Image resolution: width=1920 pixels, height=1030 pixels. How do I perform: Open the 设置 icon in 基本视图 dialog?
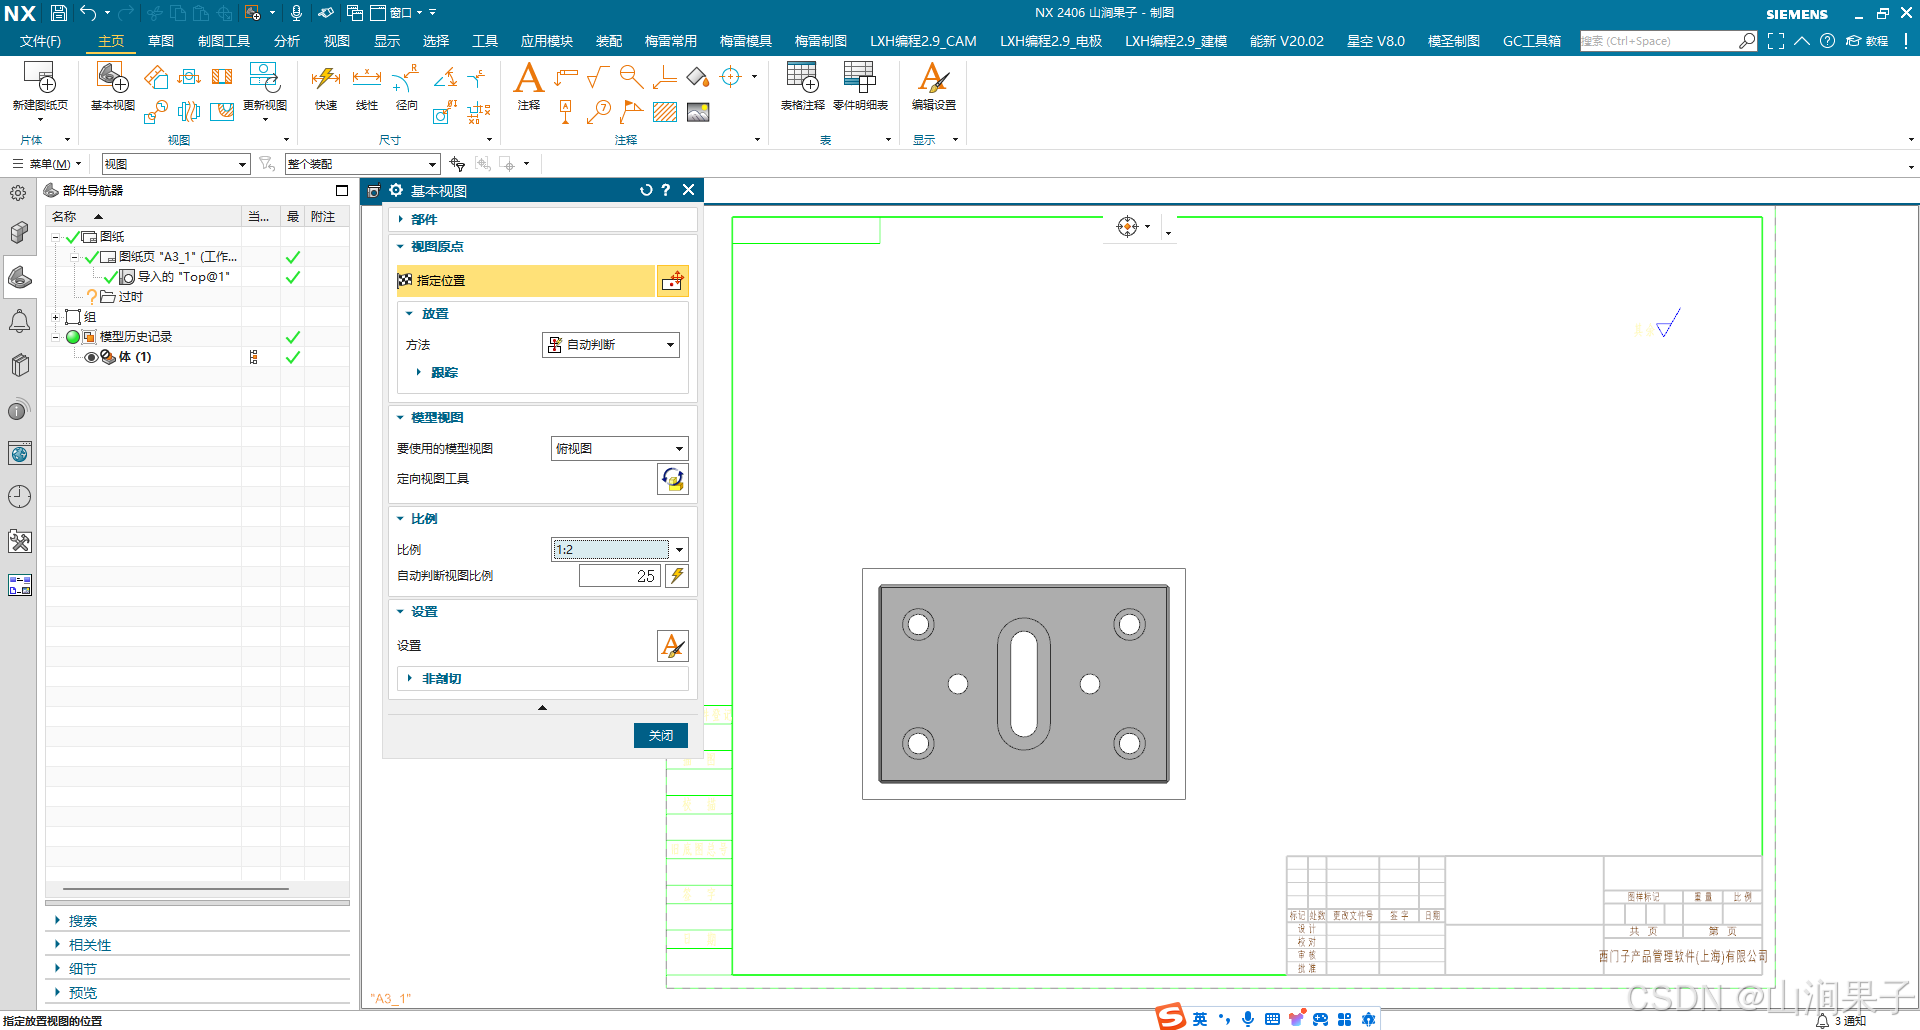(x=673, y=646)
